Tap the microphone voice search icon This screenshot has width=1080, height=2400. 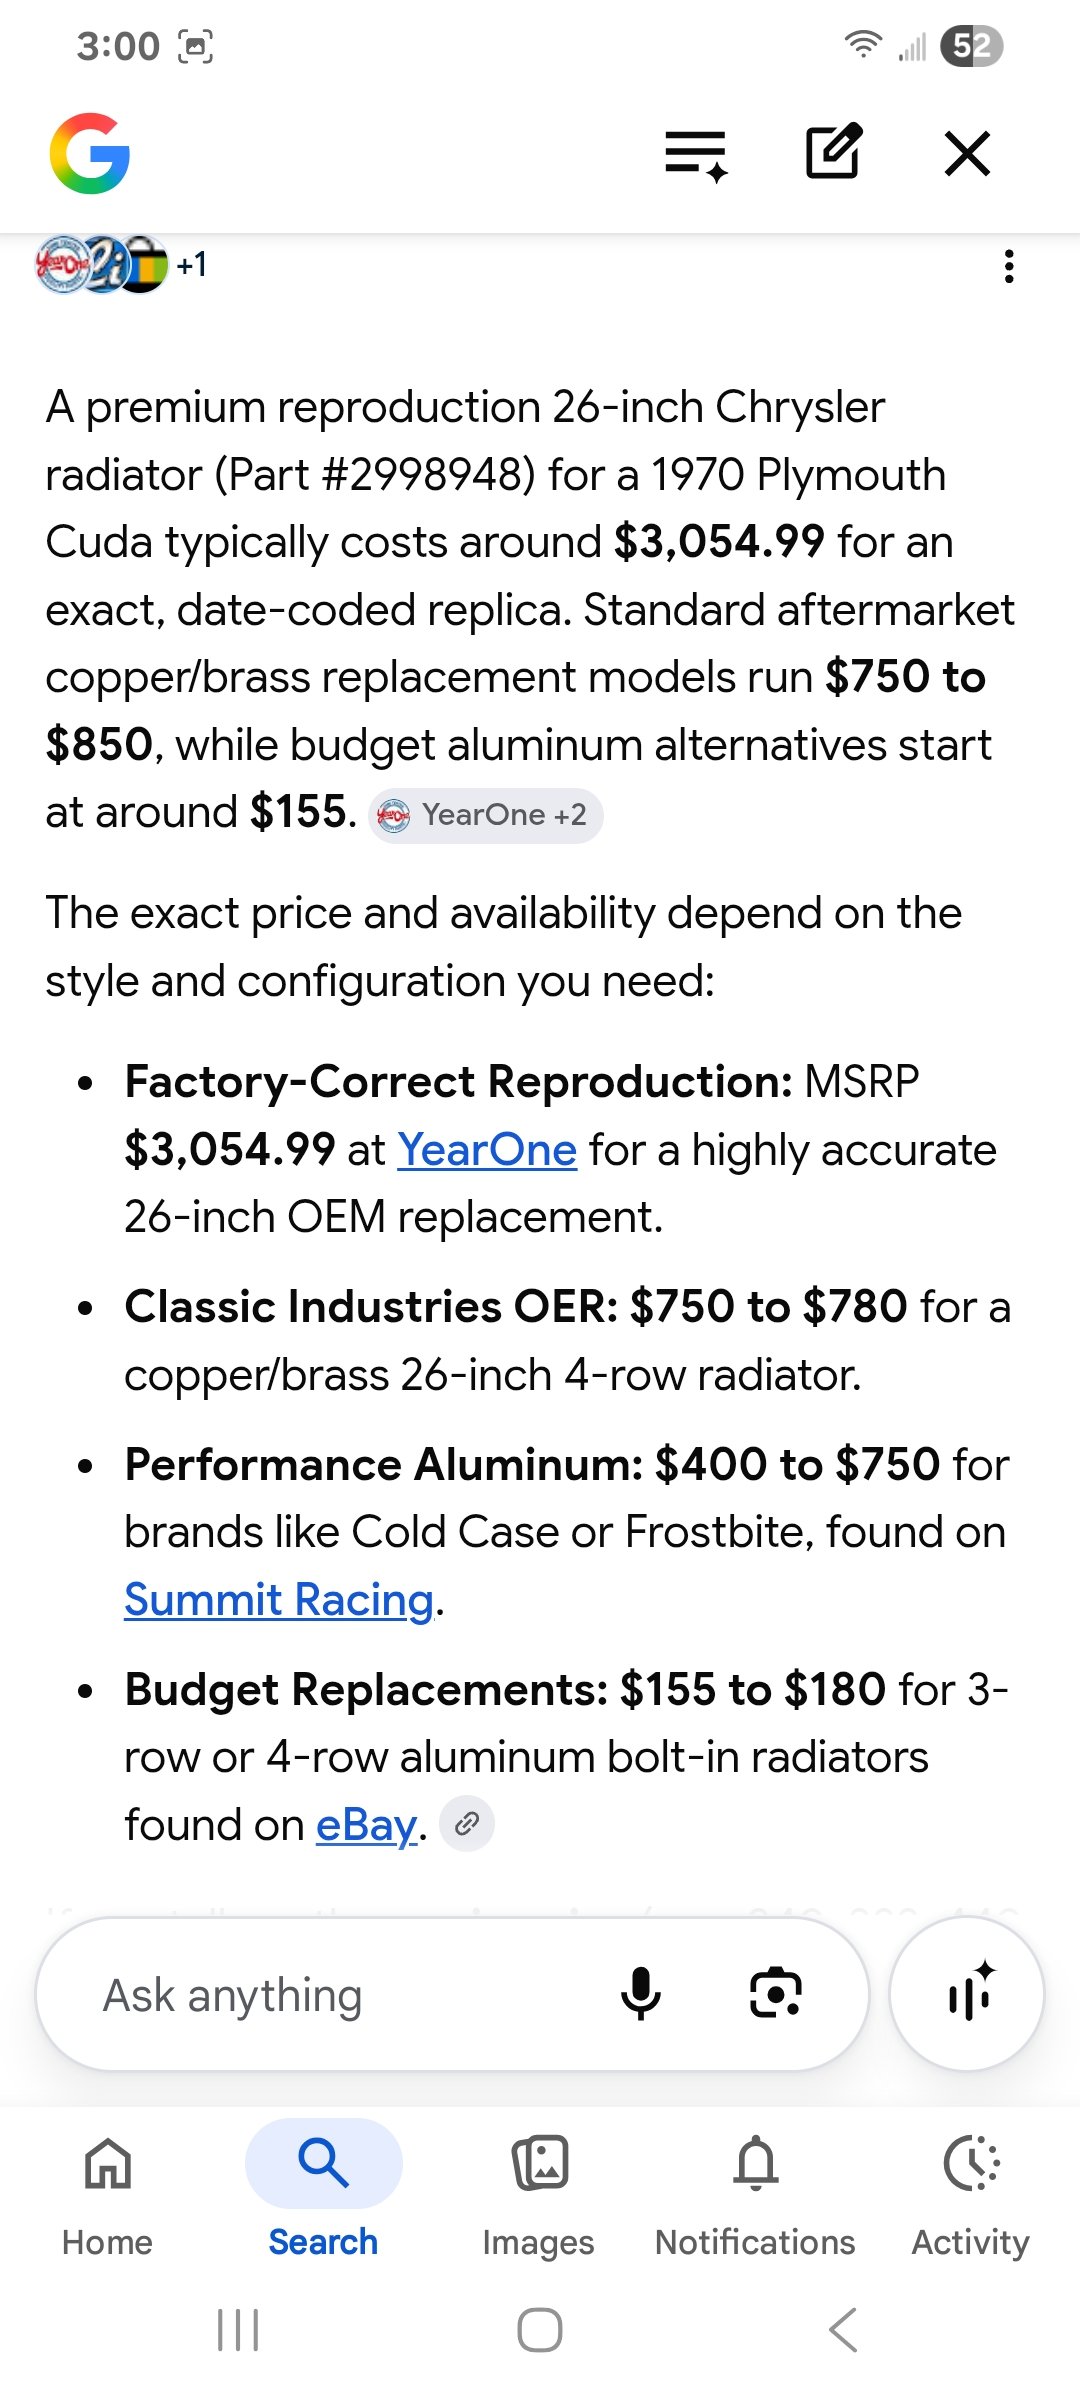coord(640,1994)
